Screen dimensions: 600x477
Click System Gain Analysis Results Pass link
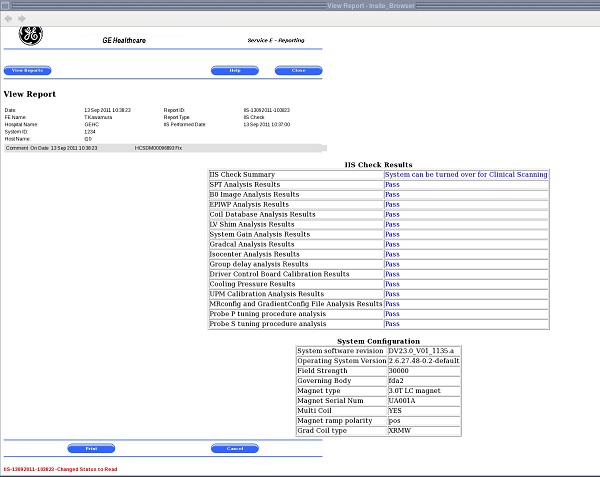(x=392, y=235)
